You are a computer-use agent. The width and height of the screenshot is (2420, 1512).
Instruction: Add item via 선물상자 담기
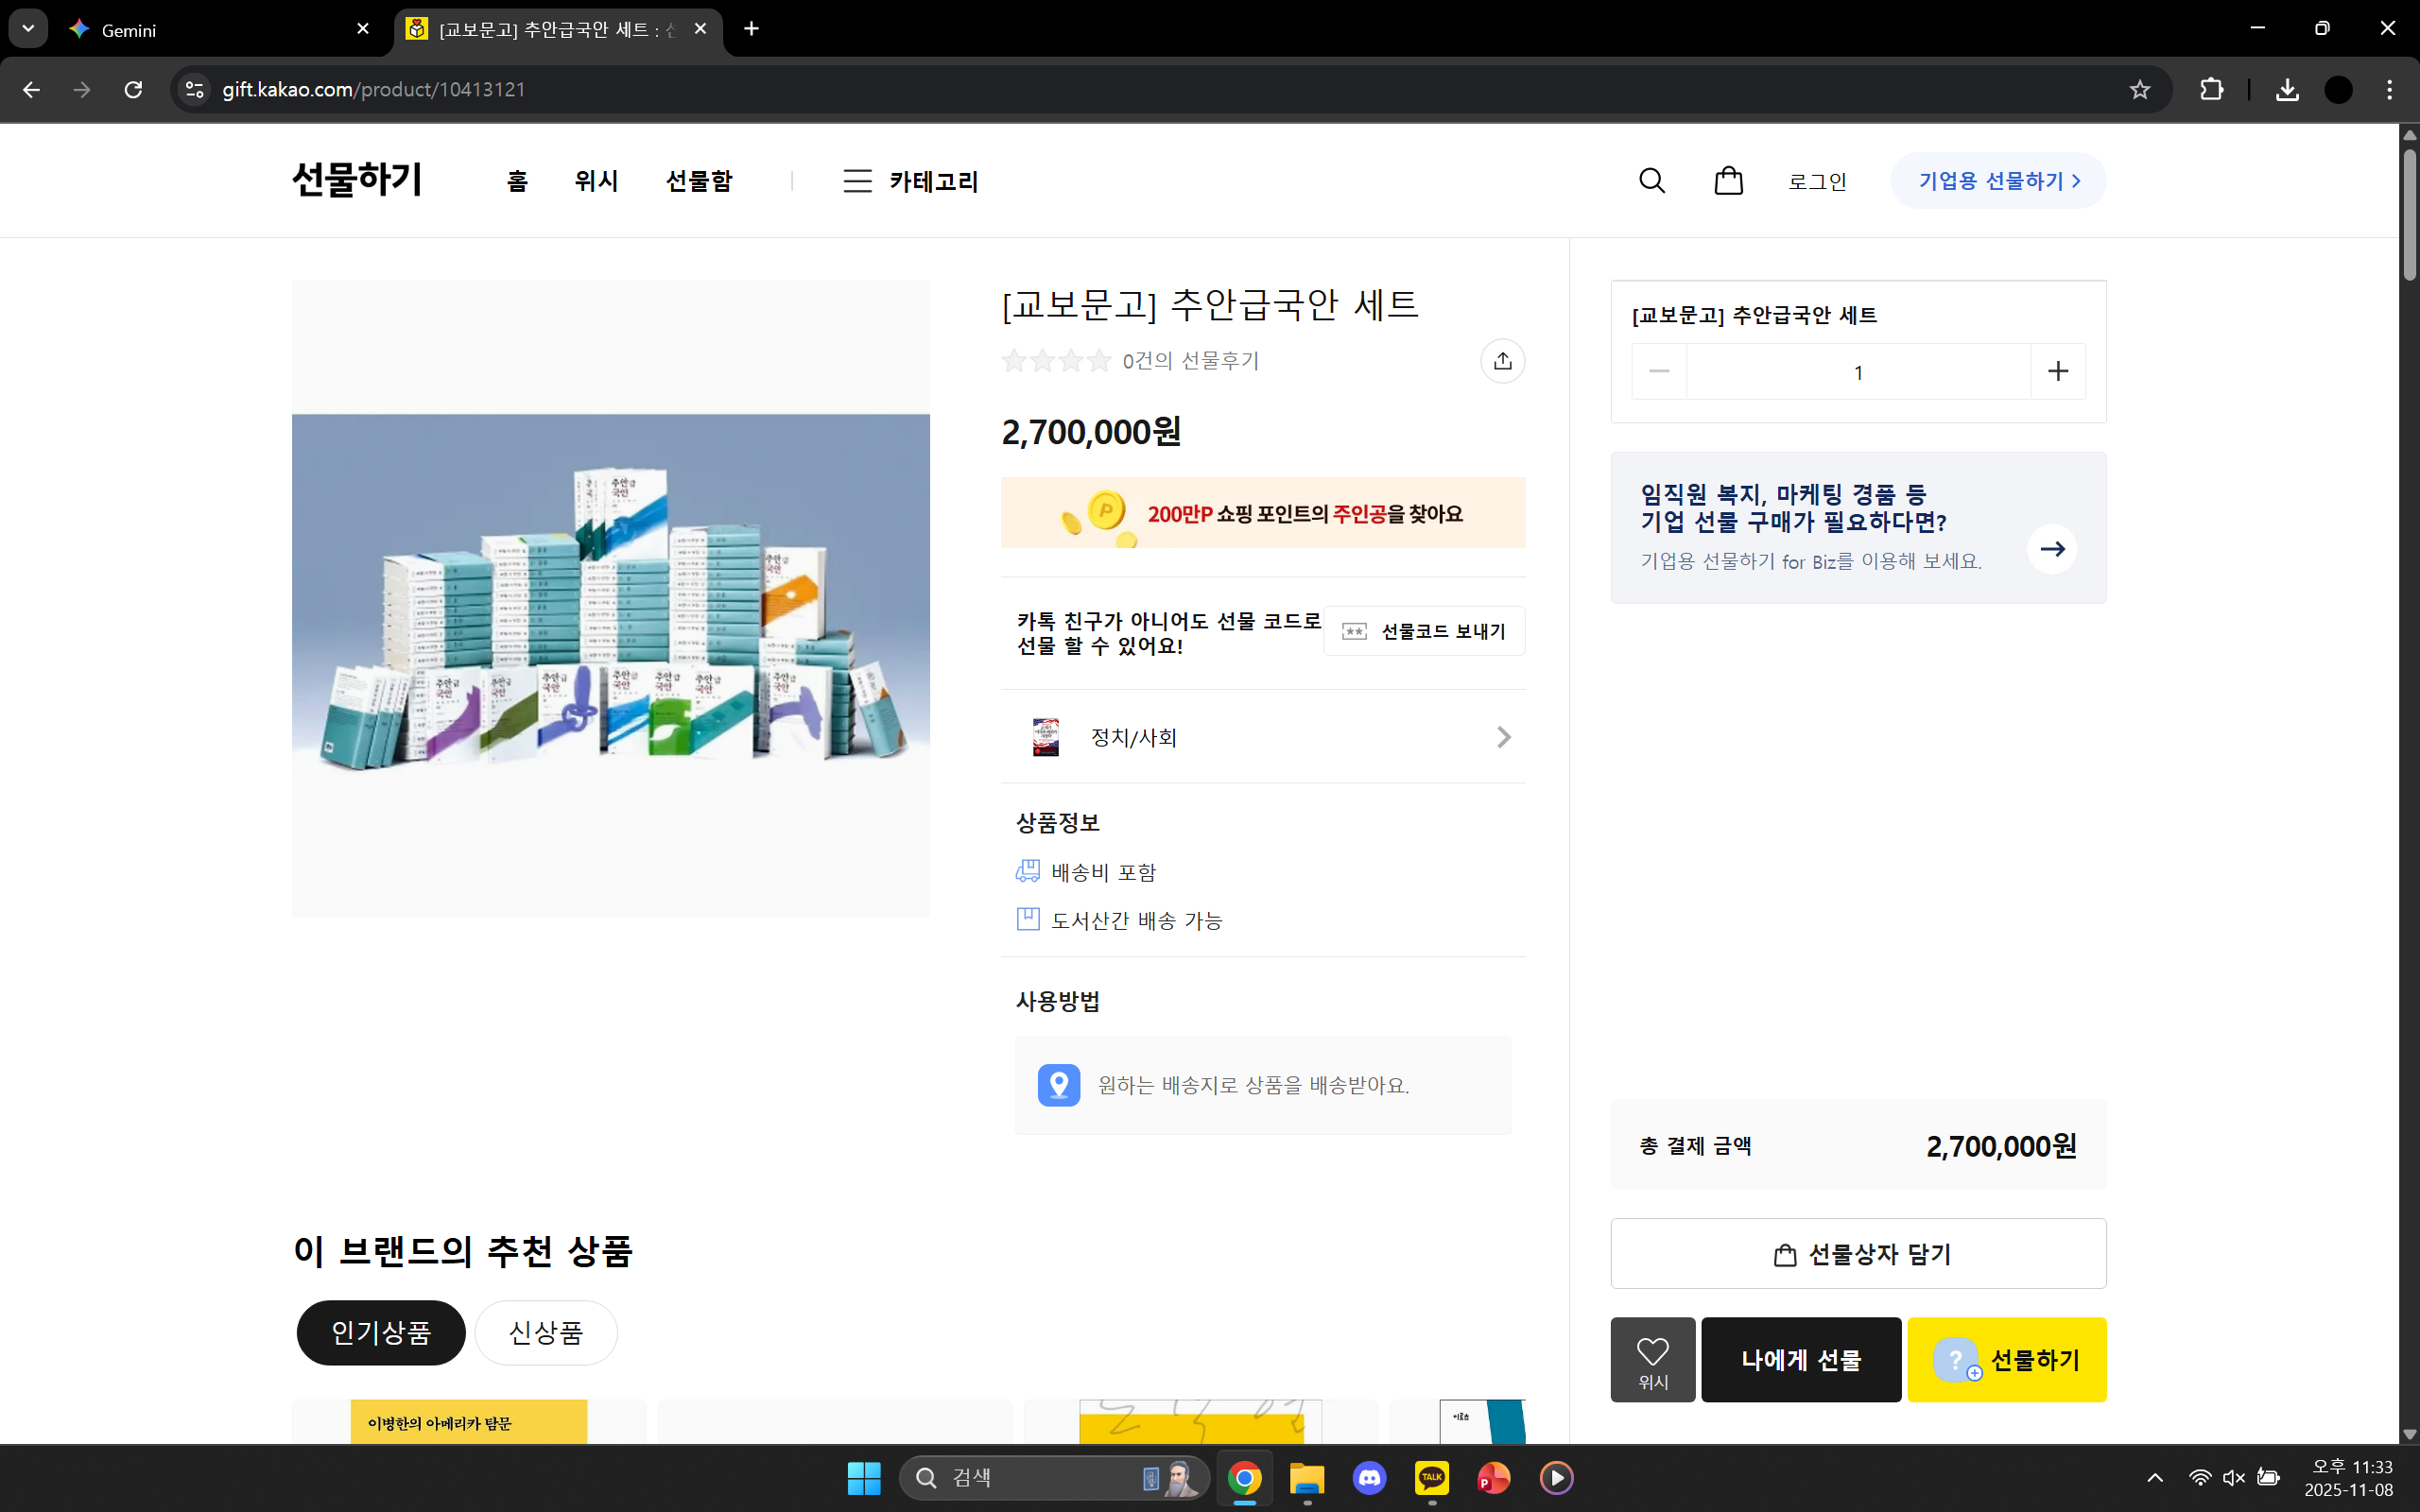(1857, 1253)
